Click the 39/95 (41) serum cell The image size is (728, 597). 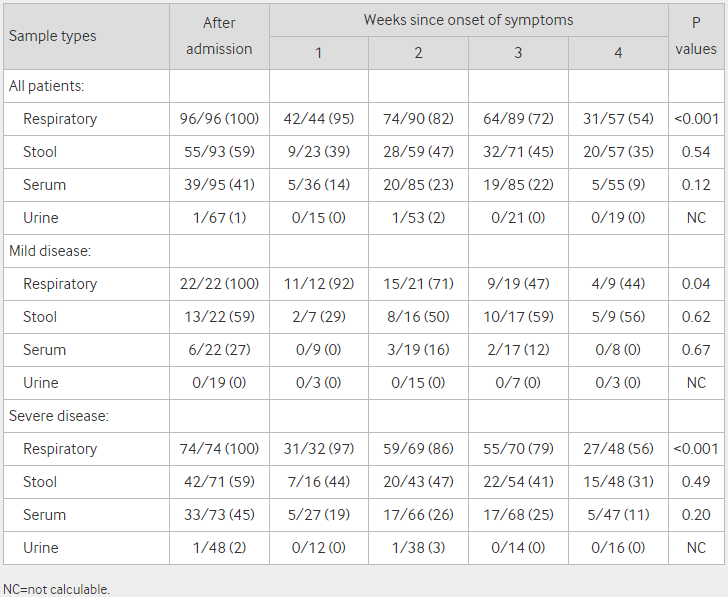point(219,185)
